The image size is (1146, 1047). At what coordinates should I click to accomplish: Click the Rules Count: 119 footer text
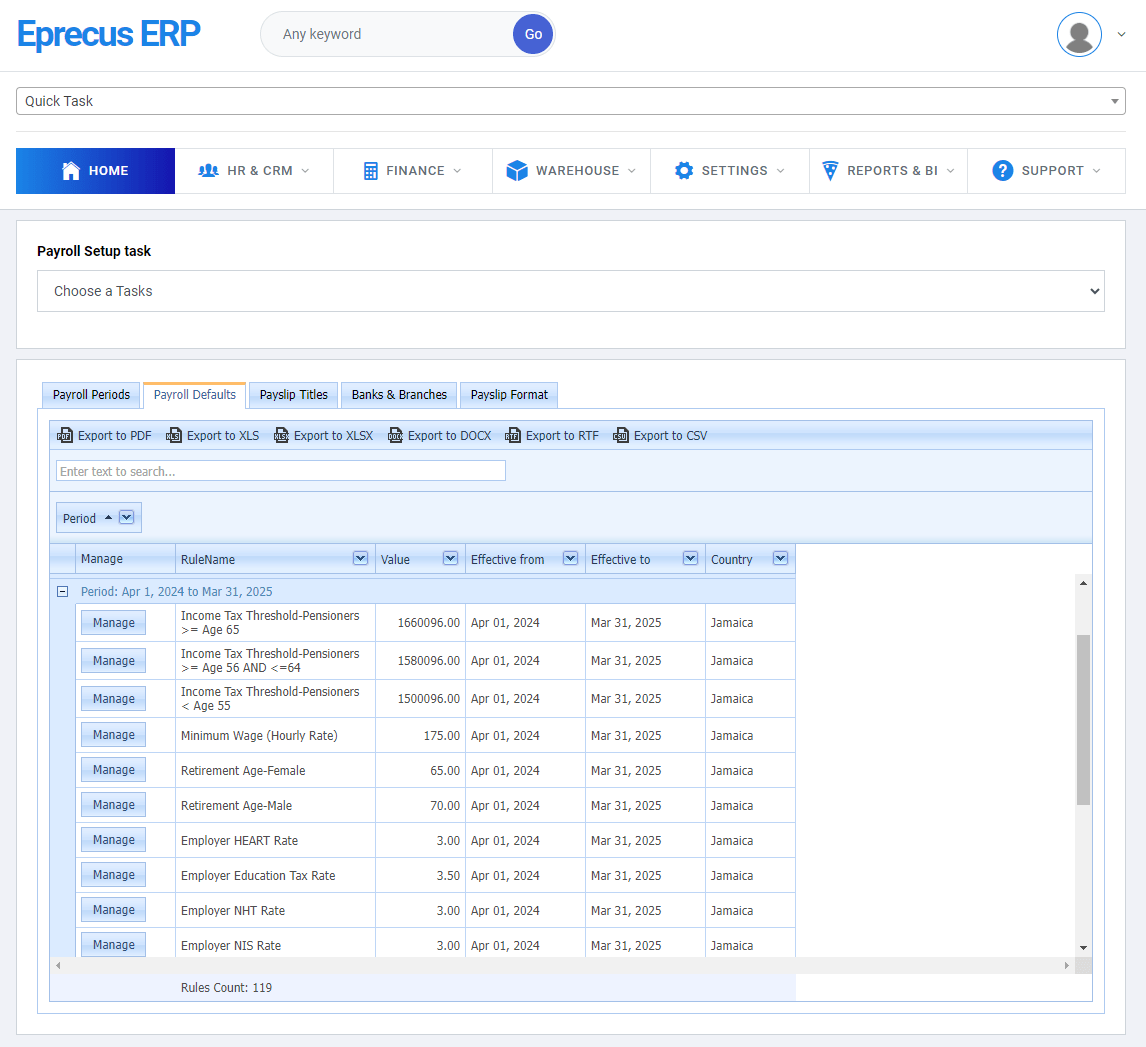click(227, 987)
